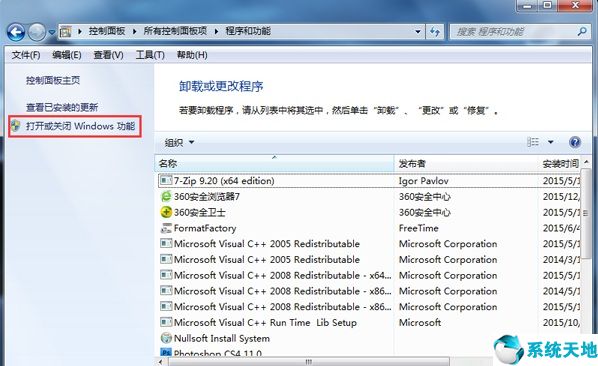Select 程序和功能 breadcrumb
The width and height of the screenshot is (598, 366).
(x=248, y=31)
